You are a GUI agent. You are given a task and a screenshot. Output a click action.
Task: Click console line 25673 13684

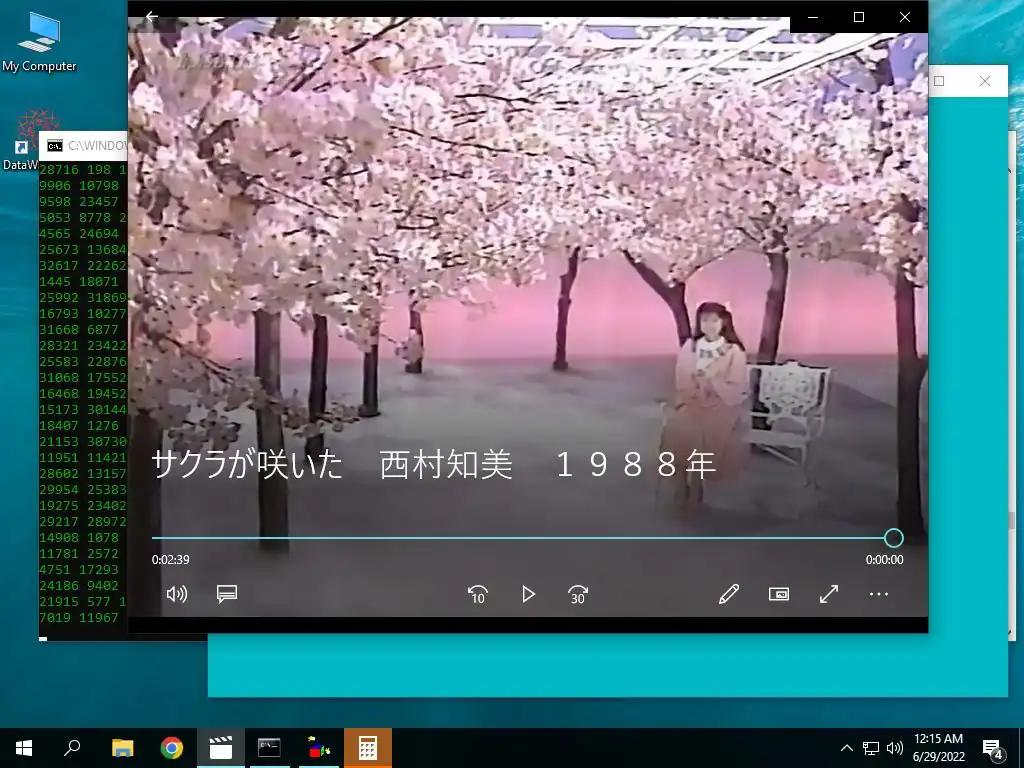coord(83,249)
